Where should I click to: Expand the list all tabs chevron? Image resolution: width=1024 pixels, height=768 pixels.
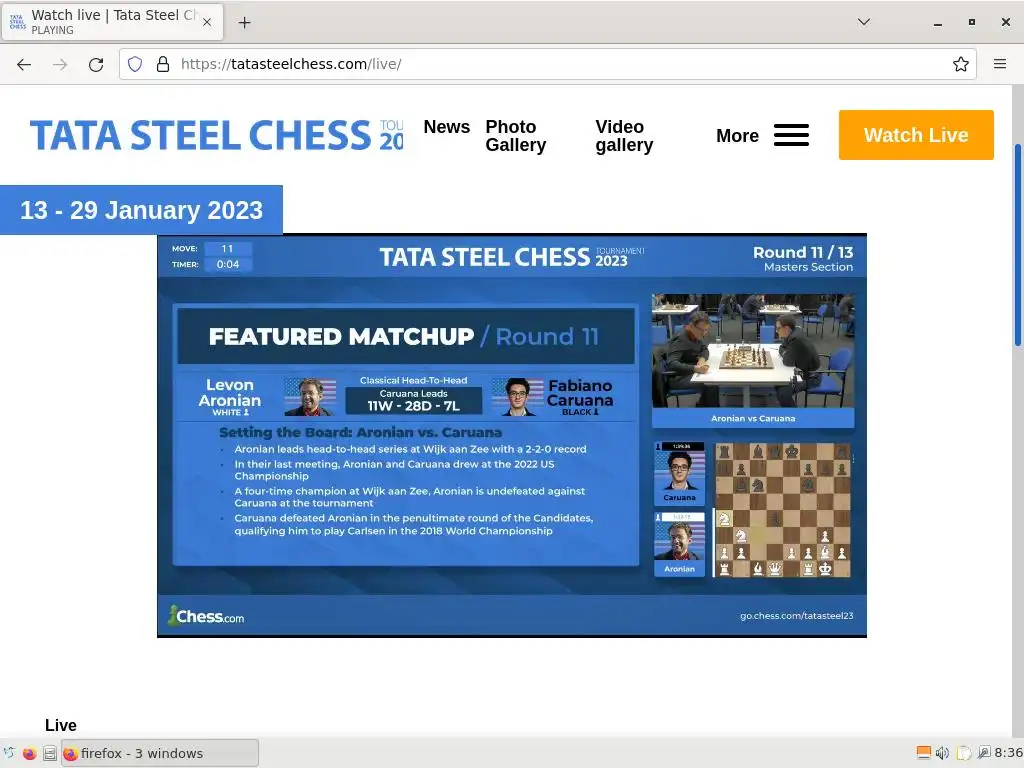pos(863,22)
